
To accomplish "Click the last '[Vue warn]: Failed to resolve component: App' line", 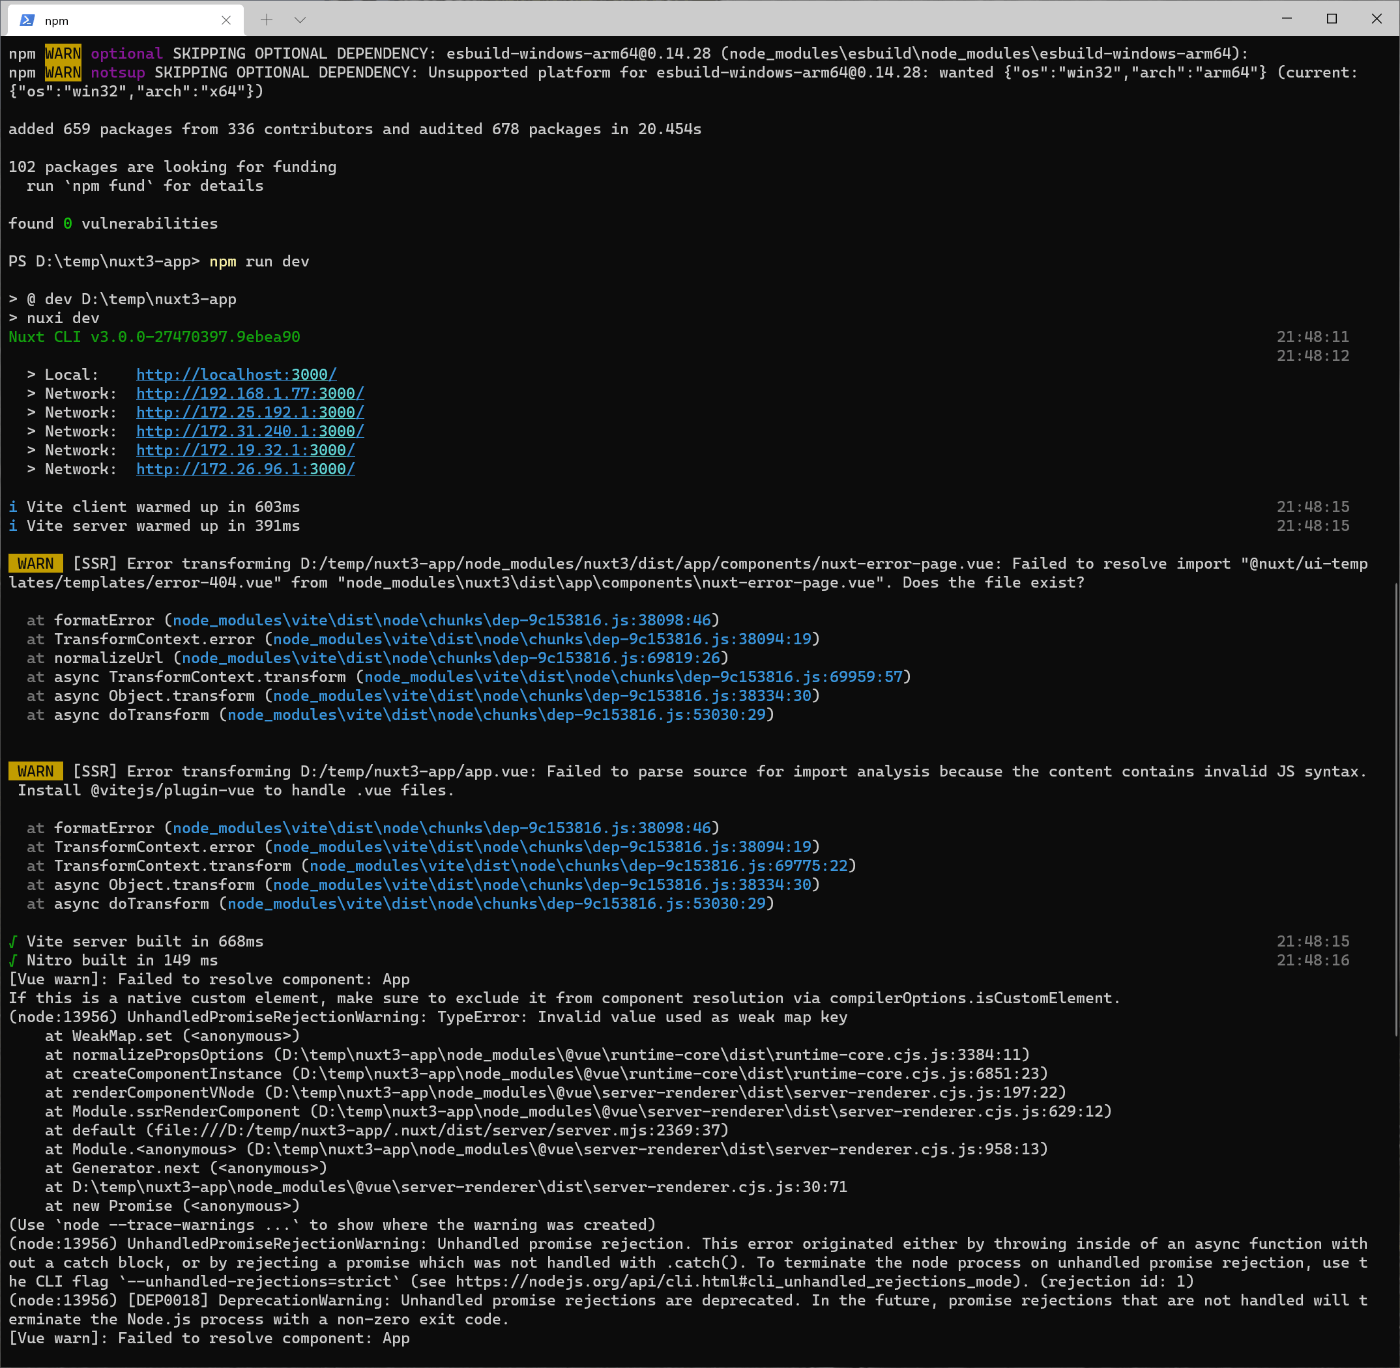I will [209, 1339].
